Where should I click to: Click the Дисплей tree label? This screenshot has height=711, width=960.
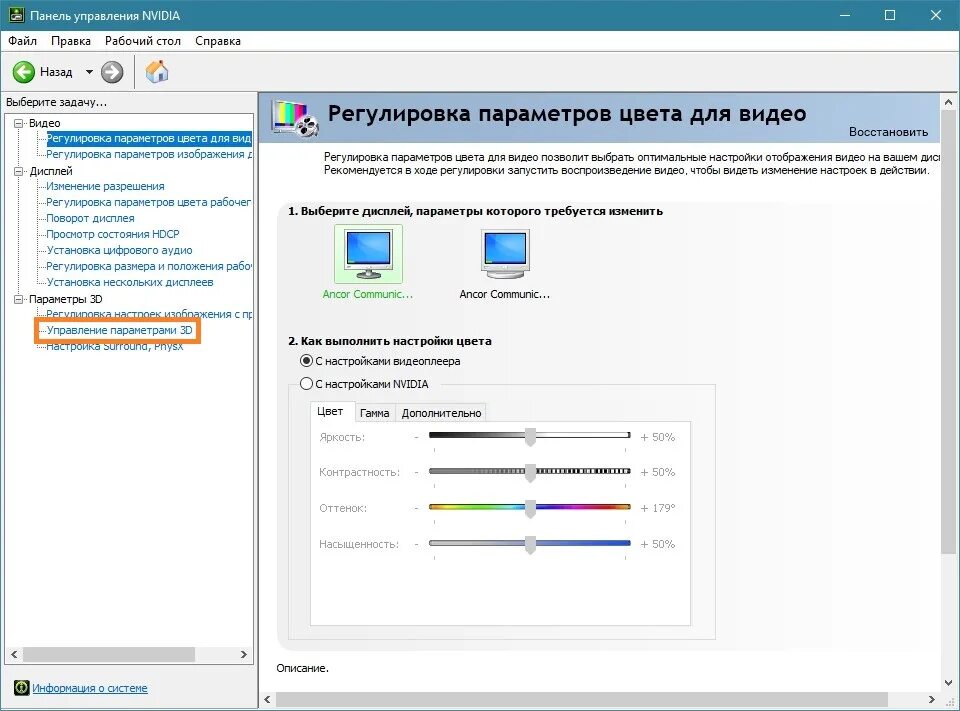pos(51,171)
